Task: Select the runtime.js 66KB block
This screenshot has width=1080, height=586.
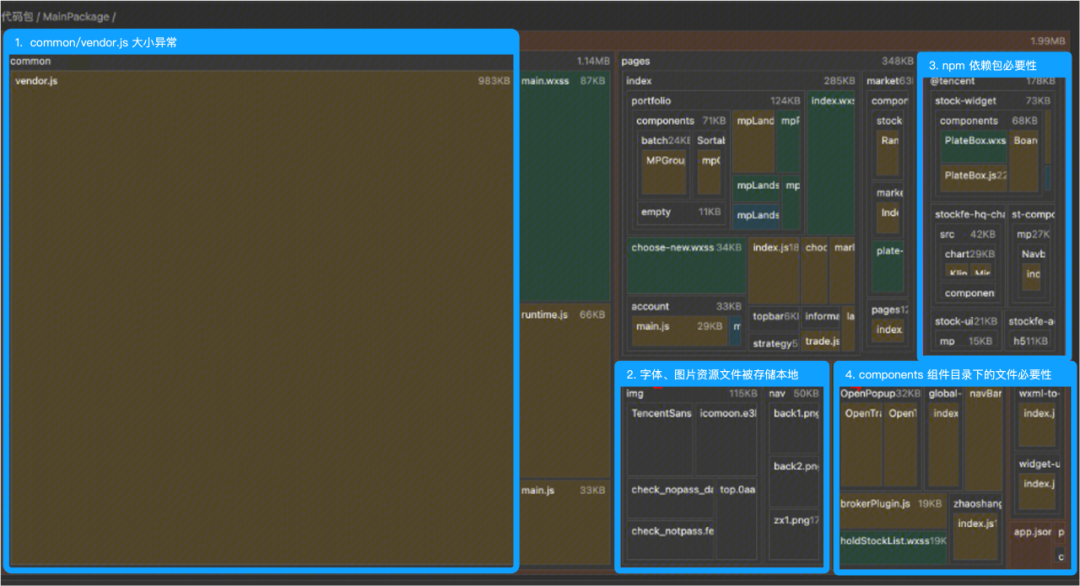Action: [564, 390]
